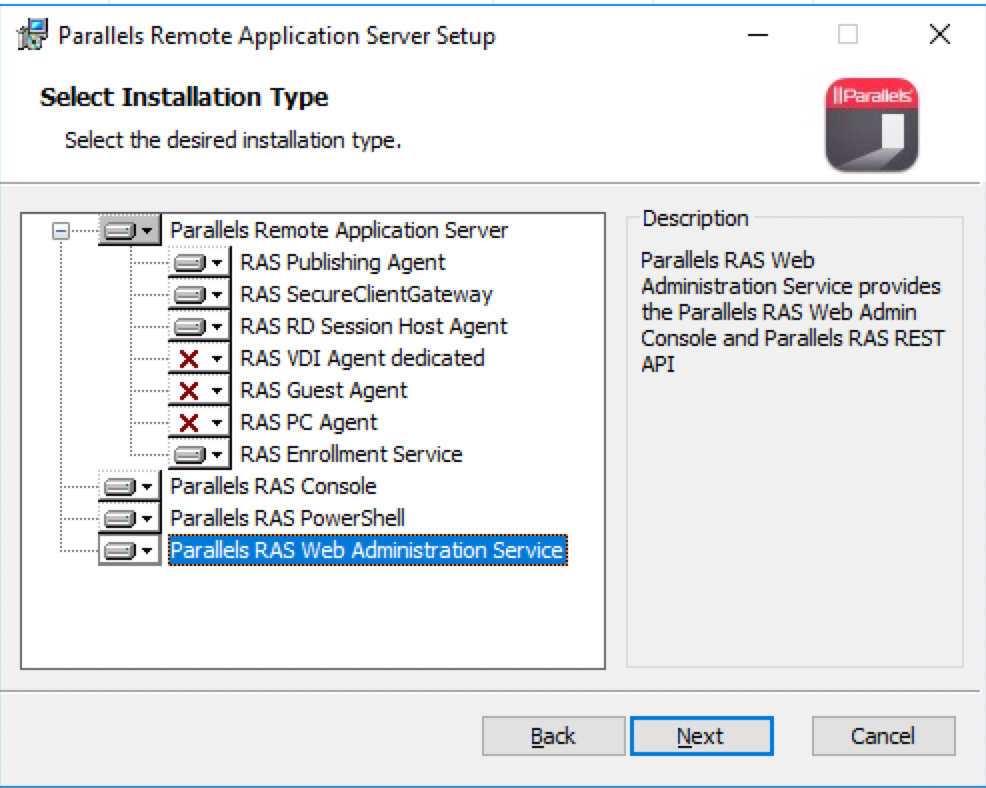Collapse the Parallels Remote Application Server tree node

pos(60,231)
